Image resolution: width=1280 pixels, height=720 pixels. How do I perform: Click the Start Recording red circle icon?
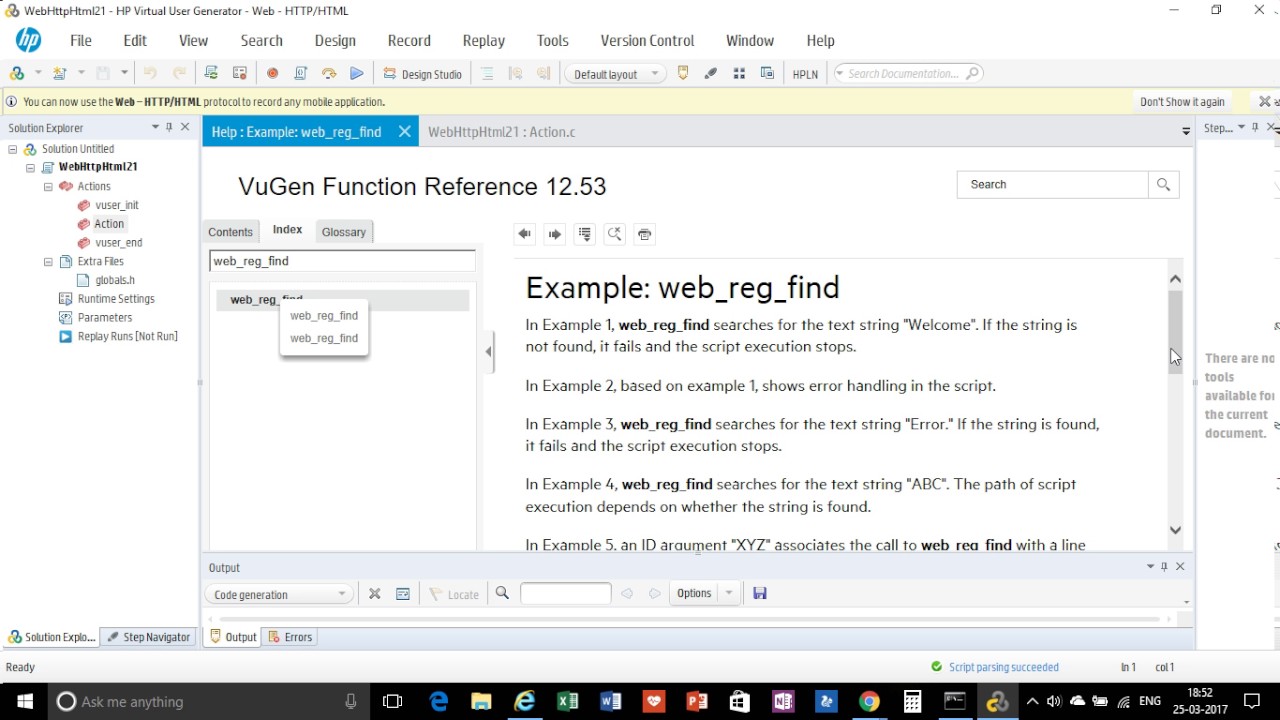272,73
